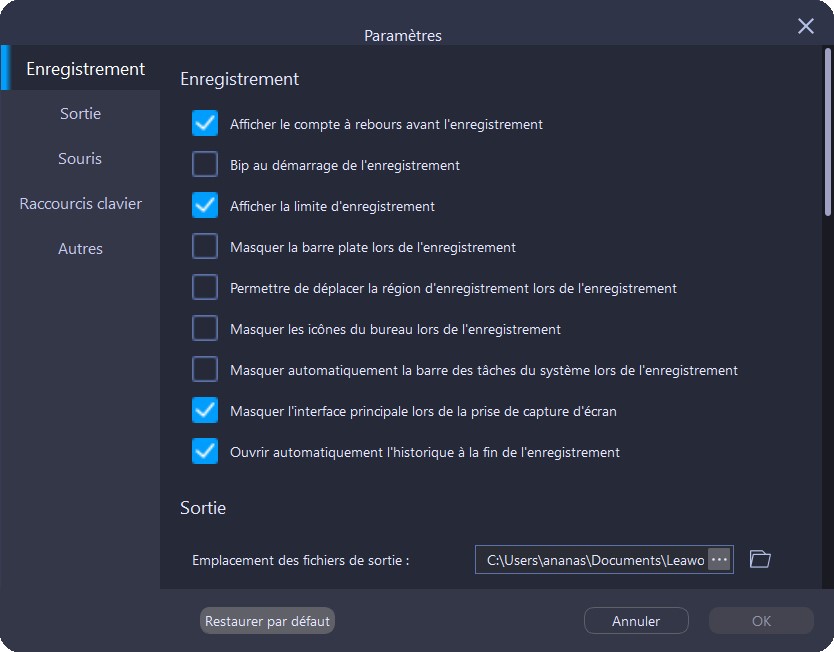Select the Autres tab

click(x=80, y=249)
